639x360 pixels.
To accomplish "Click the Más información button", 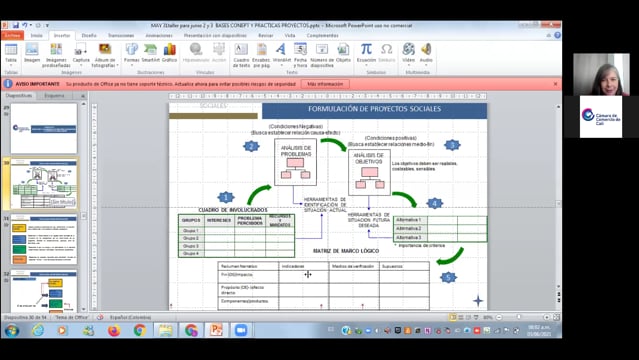I will (325, 84).
